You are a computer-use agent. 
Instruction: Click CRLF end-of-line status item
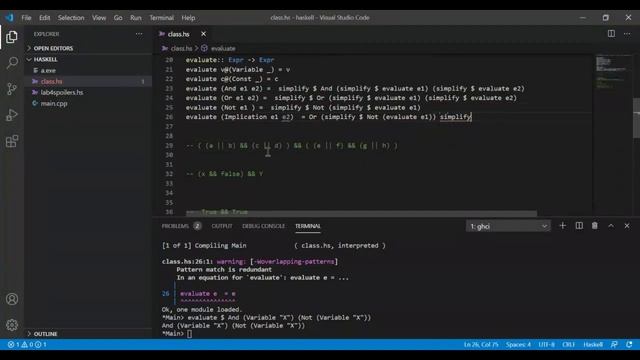tap(569, 344)
